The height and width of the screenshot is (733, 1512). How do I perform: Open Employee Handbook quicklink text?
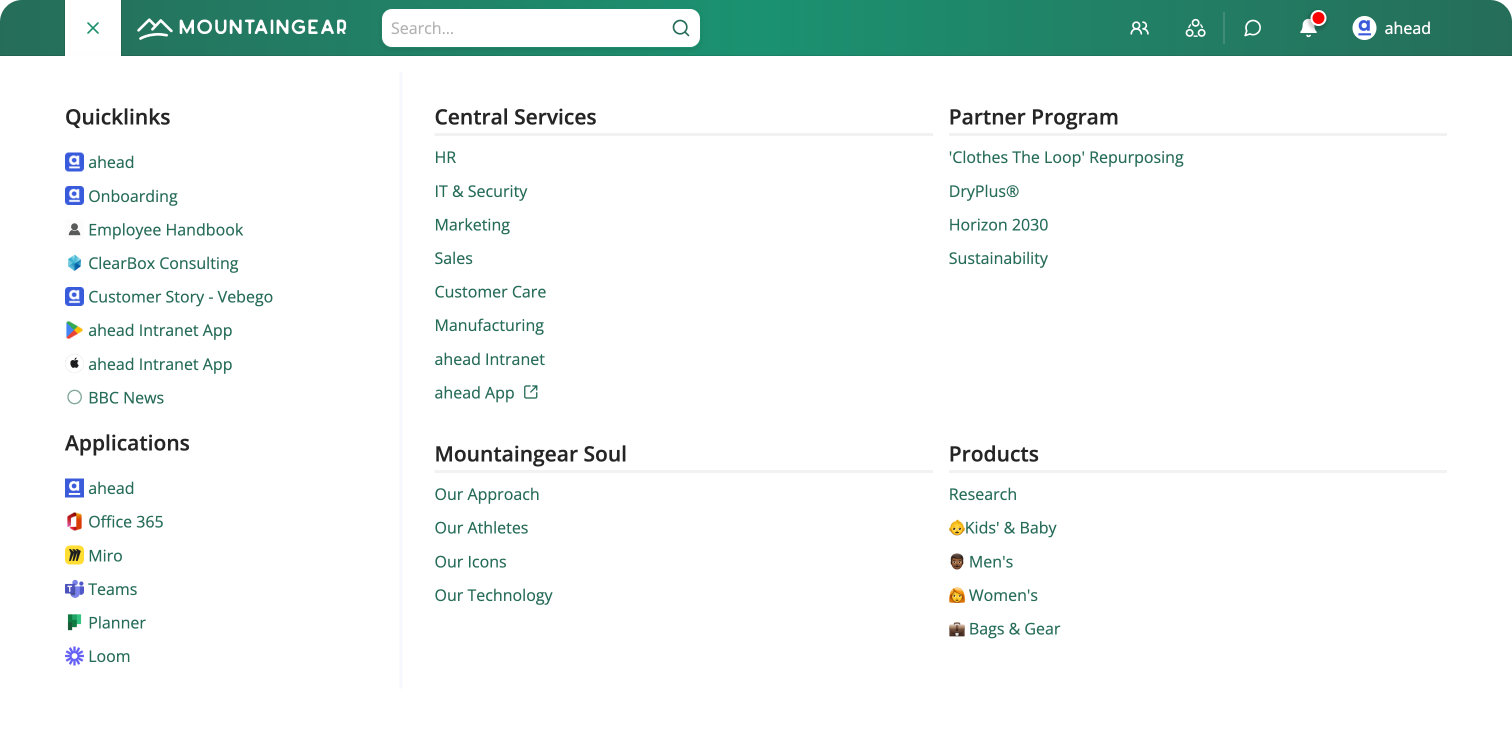(x=166, y=229)
